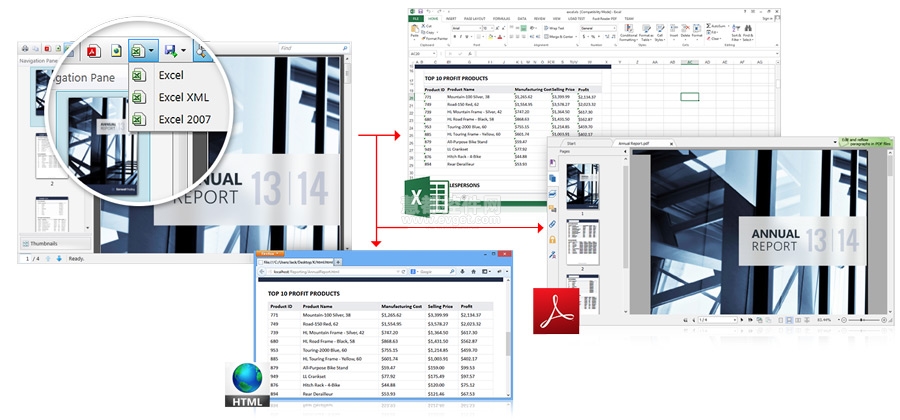
Task: Click Sort & Filter in Excel ribbon
Action: 736,33
